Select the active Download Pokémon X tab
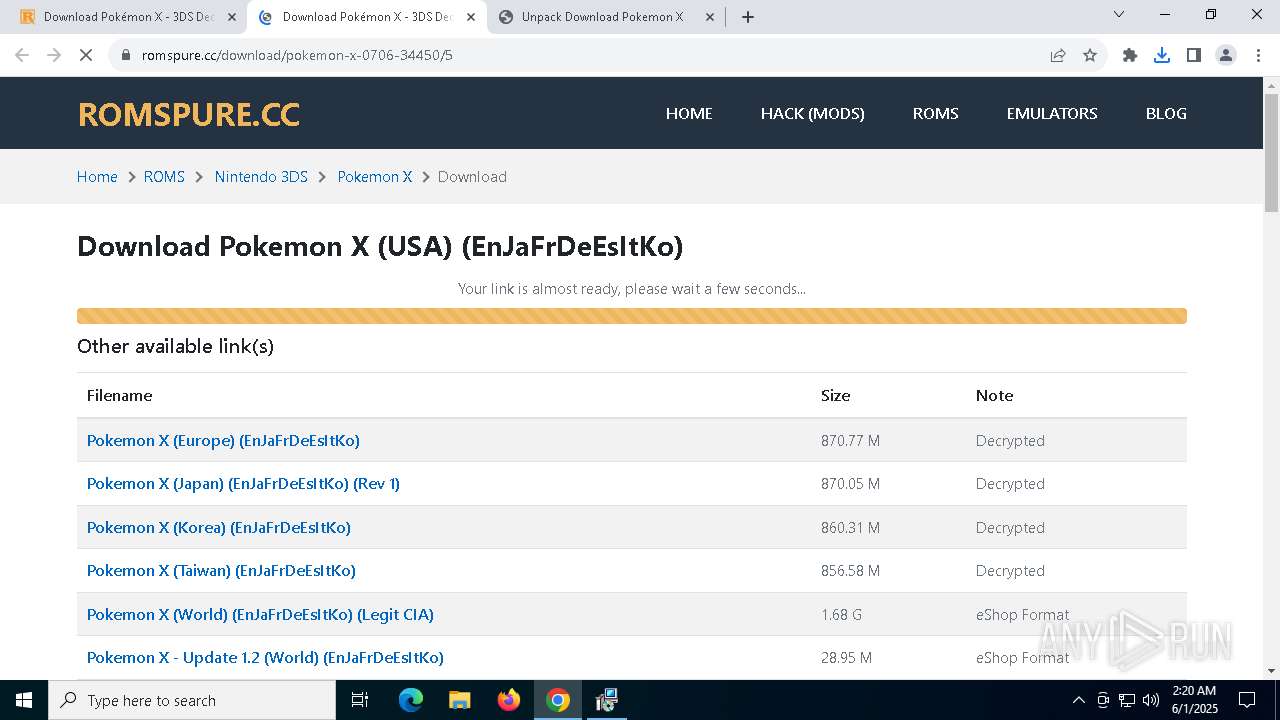The height and width of the screenshot is (720, 1280). [366, 17]
